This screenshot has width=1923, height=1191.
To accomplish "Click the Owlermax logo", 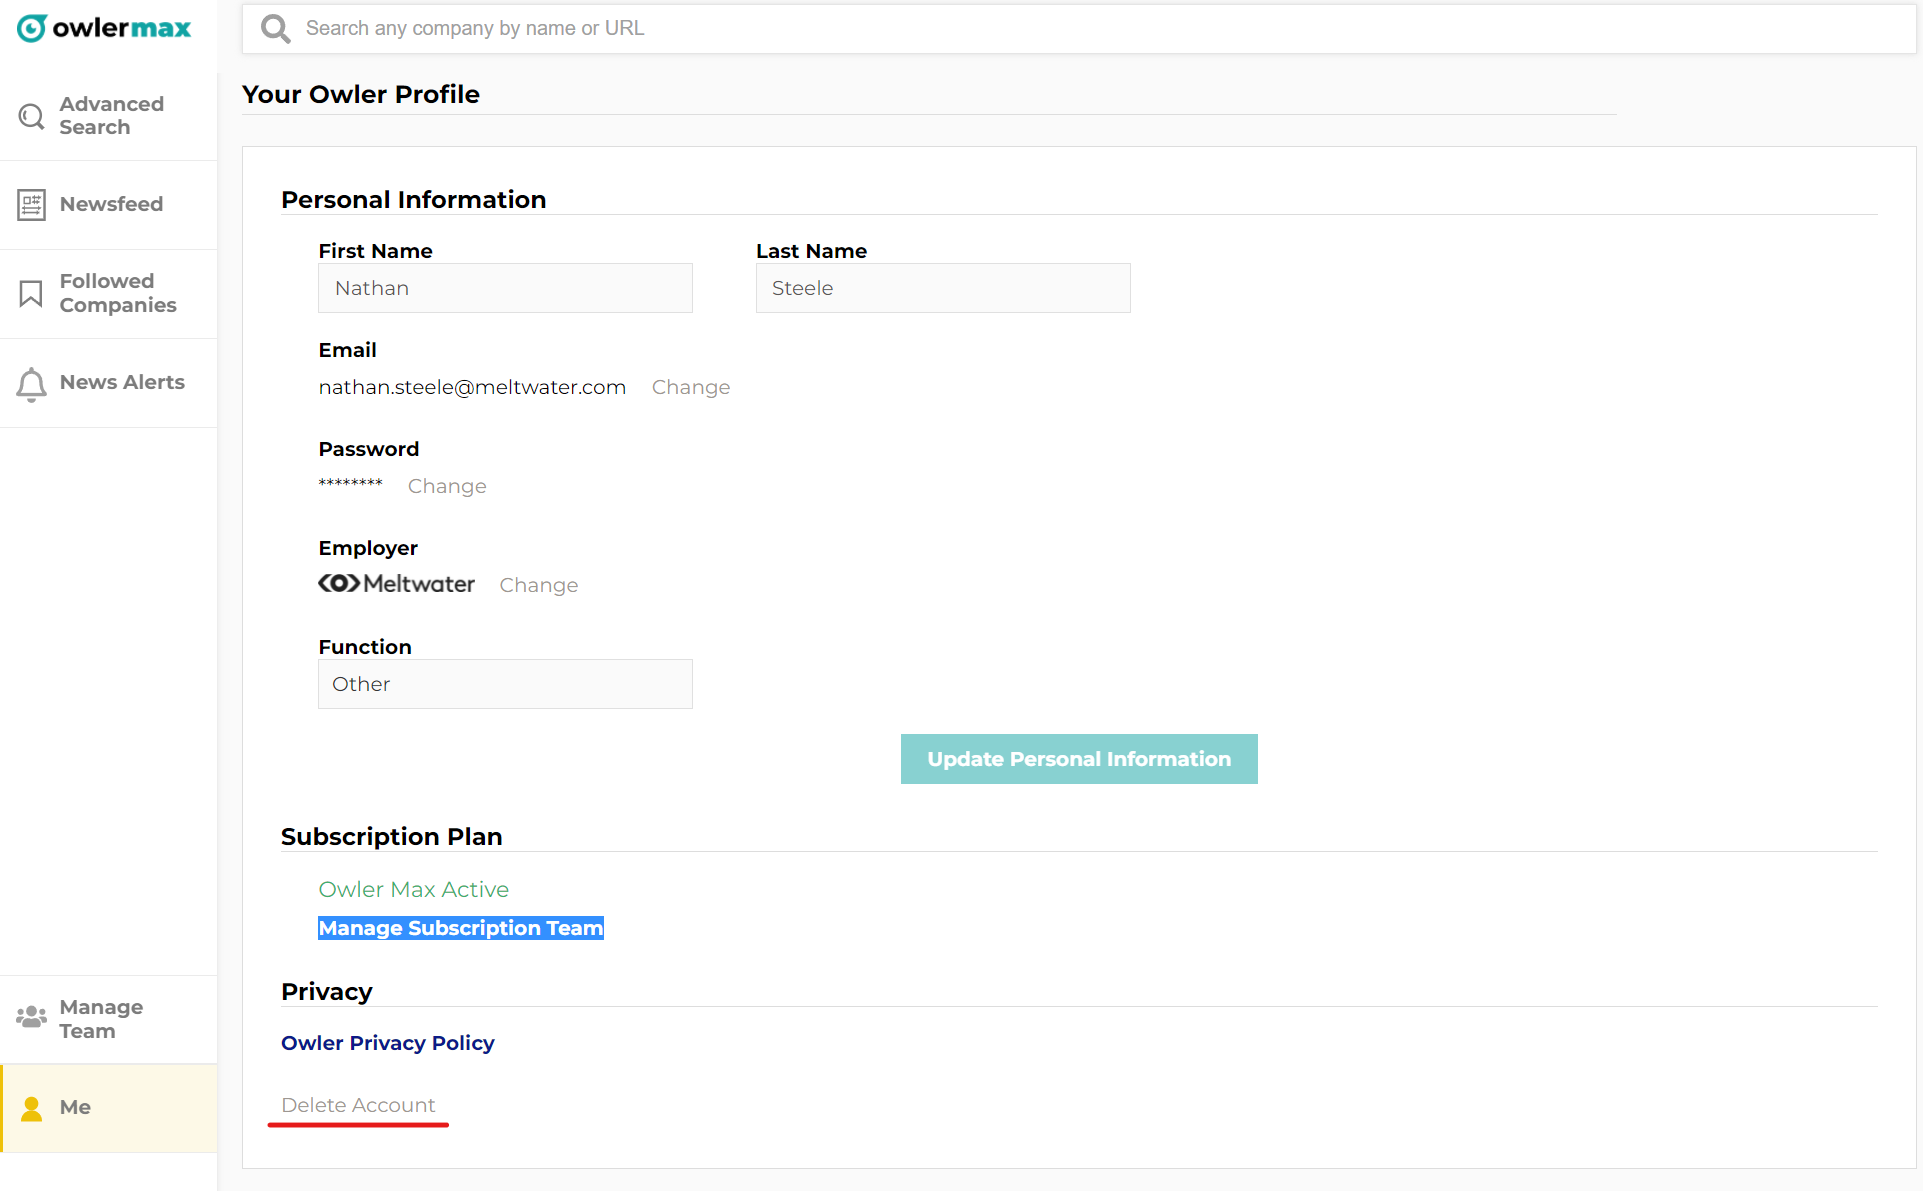I will click(104, 28).
